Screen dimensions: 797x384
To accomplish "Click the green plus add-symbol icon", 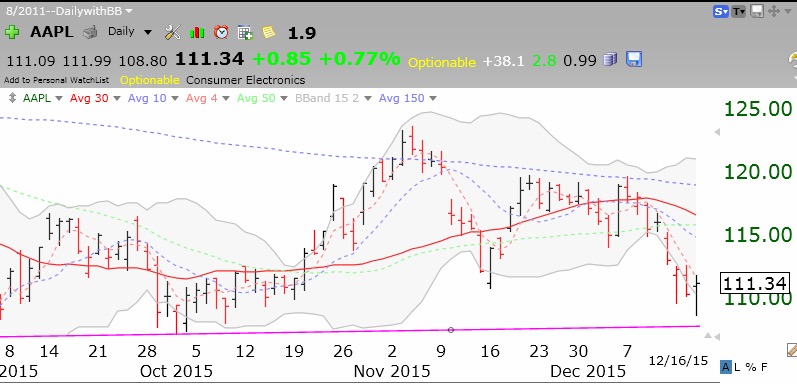I will tap(12, 32).
